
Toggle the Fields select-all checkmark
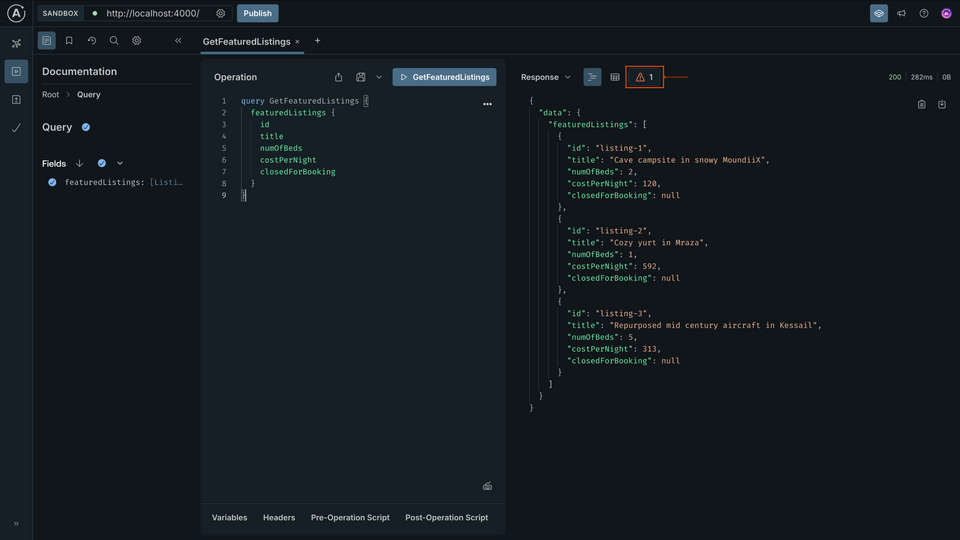(102, 163)
